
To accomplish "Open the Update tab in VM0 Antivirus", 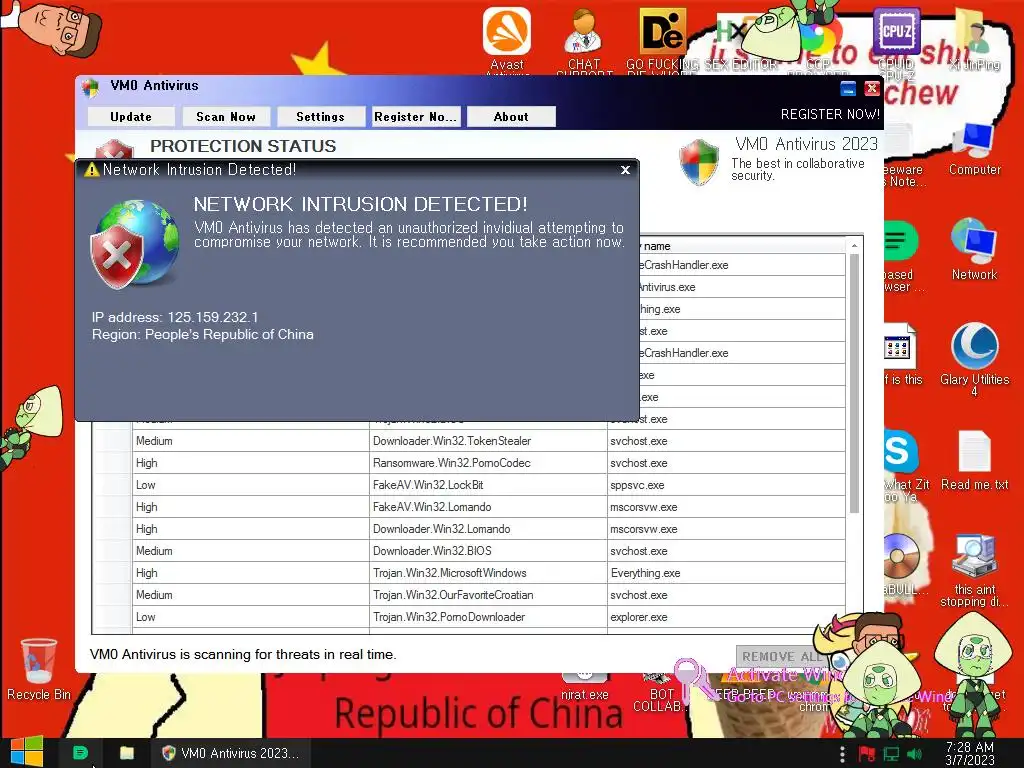I will coord(131,117).
